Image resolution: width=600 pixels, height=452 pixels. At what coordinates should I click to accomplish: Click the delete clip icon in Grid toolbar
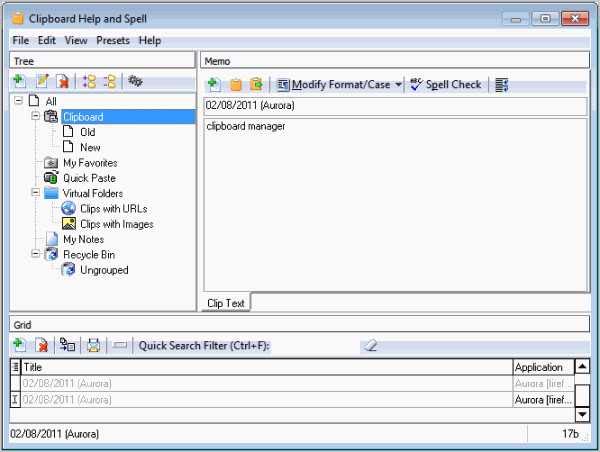point(42,346)
